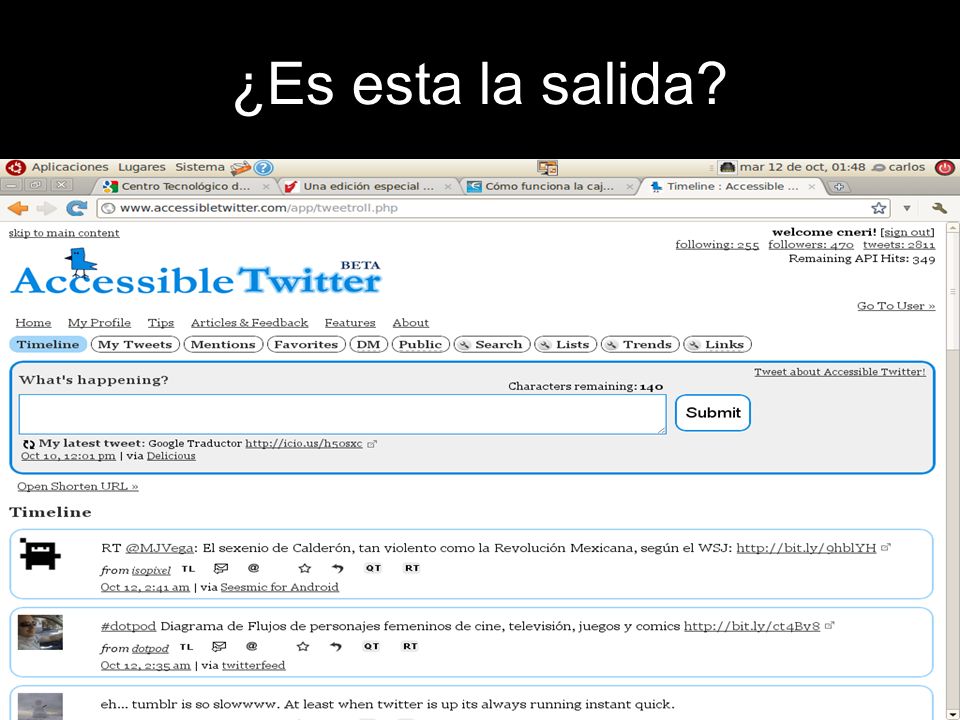Click the date and time display
This screenshot has width=960, height=720.
802,167
